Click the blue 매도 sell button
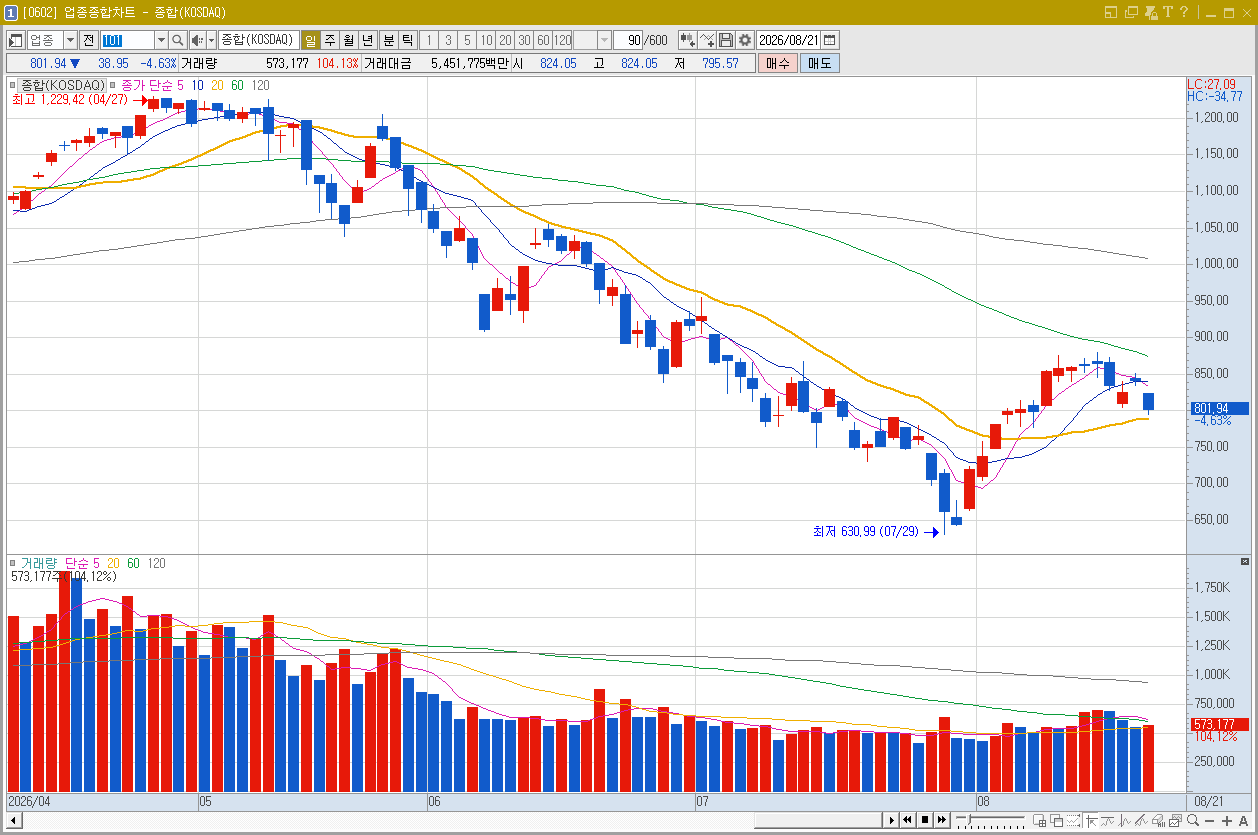This screenshot has width=1258, height=835. coord(819,63)
